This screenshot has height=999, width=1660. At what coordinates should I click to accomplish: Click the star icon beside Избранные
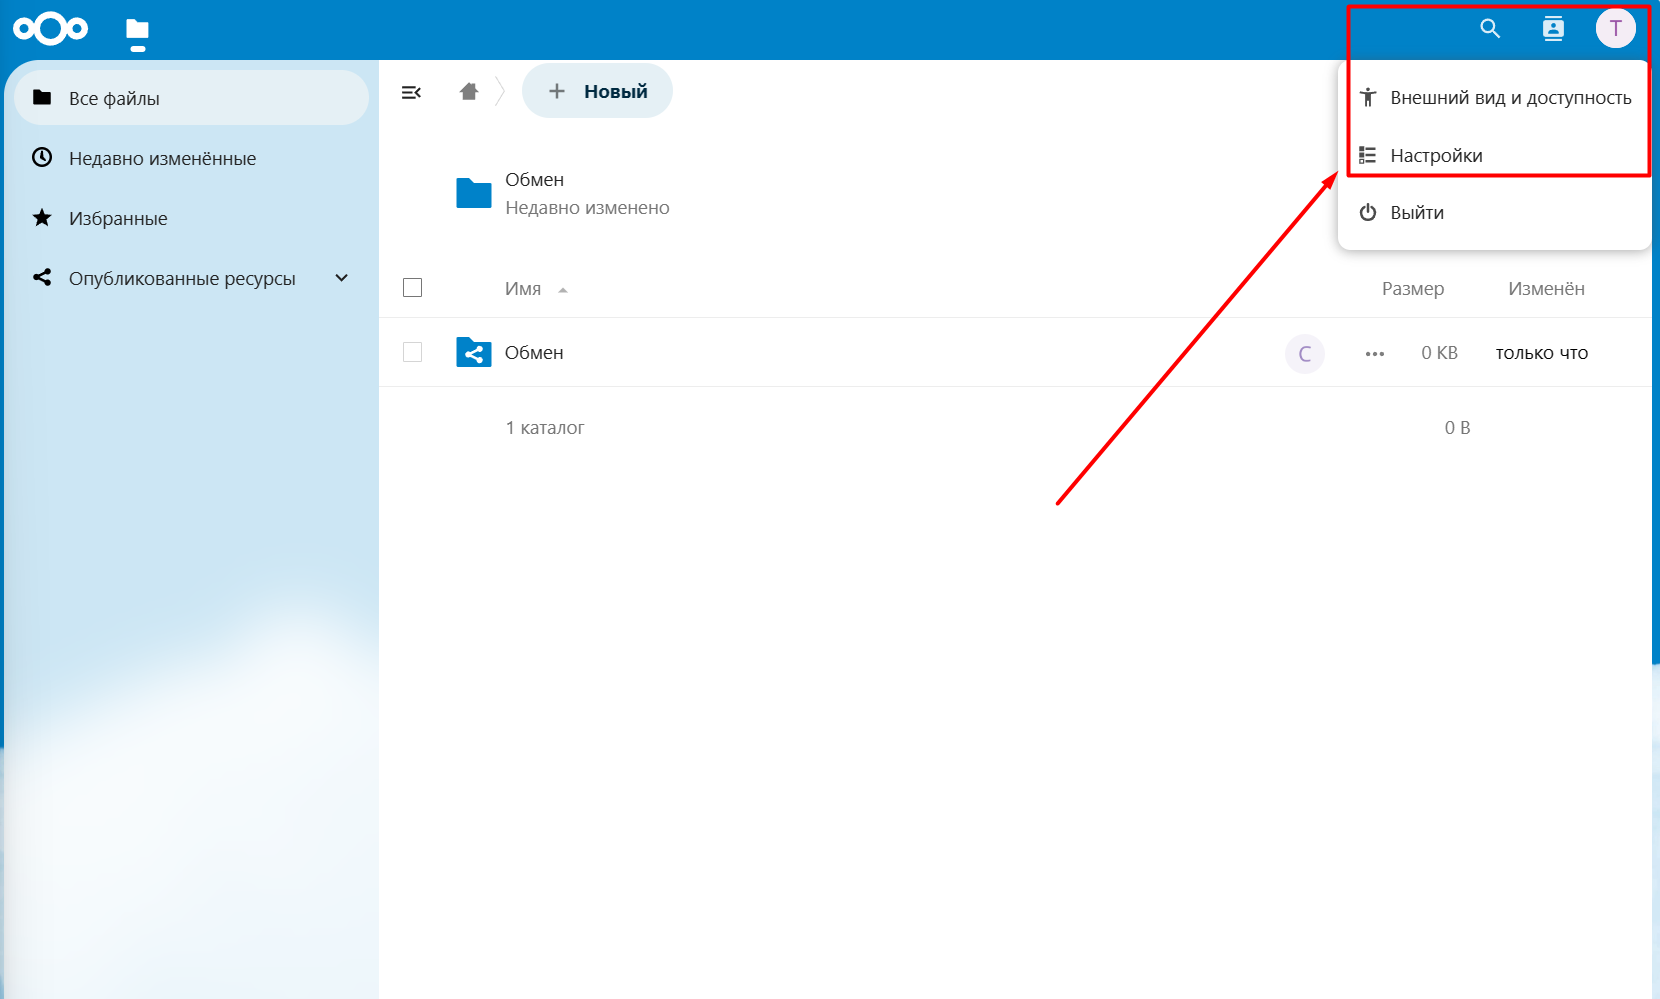click(42, 217)
